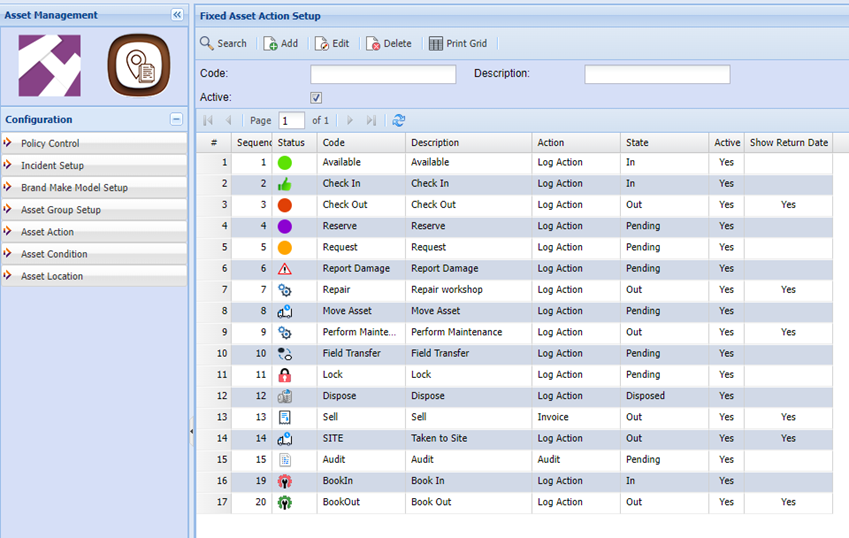This screenshot has width=849, height=538.
Task: Click the orange Request status circle
Action: [x=285, y=247]
